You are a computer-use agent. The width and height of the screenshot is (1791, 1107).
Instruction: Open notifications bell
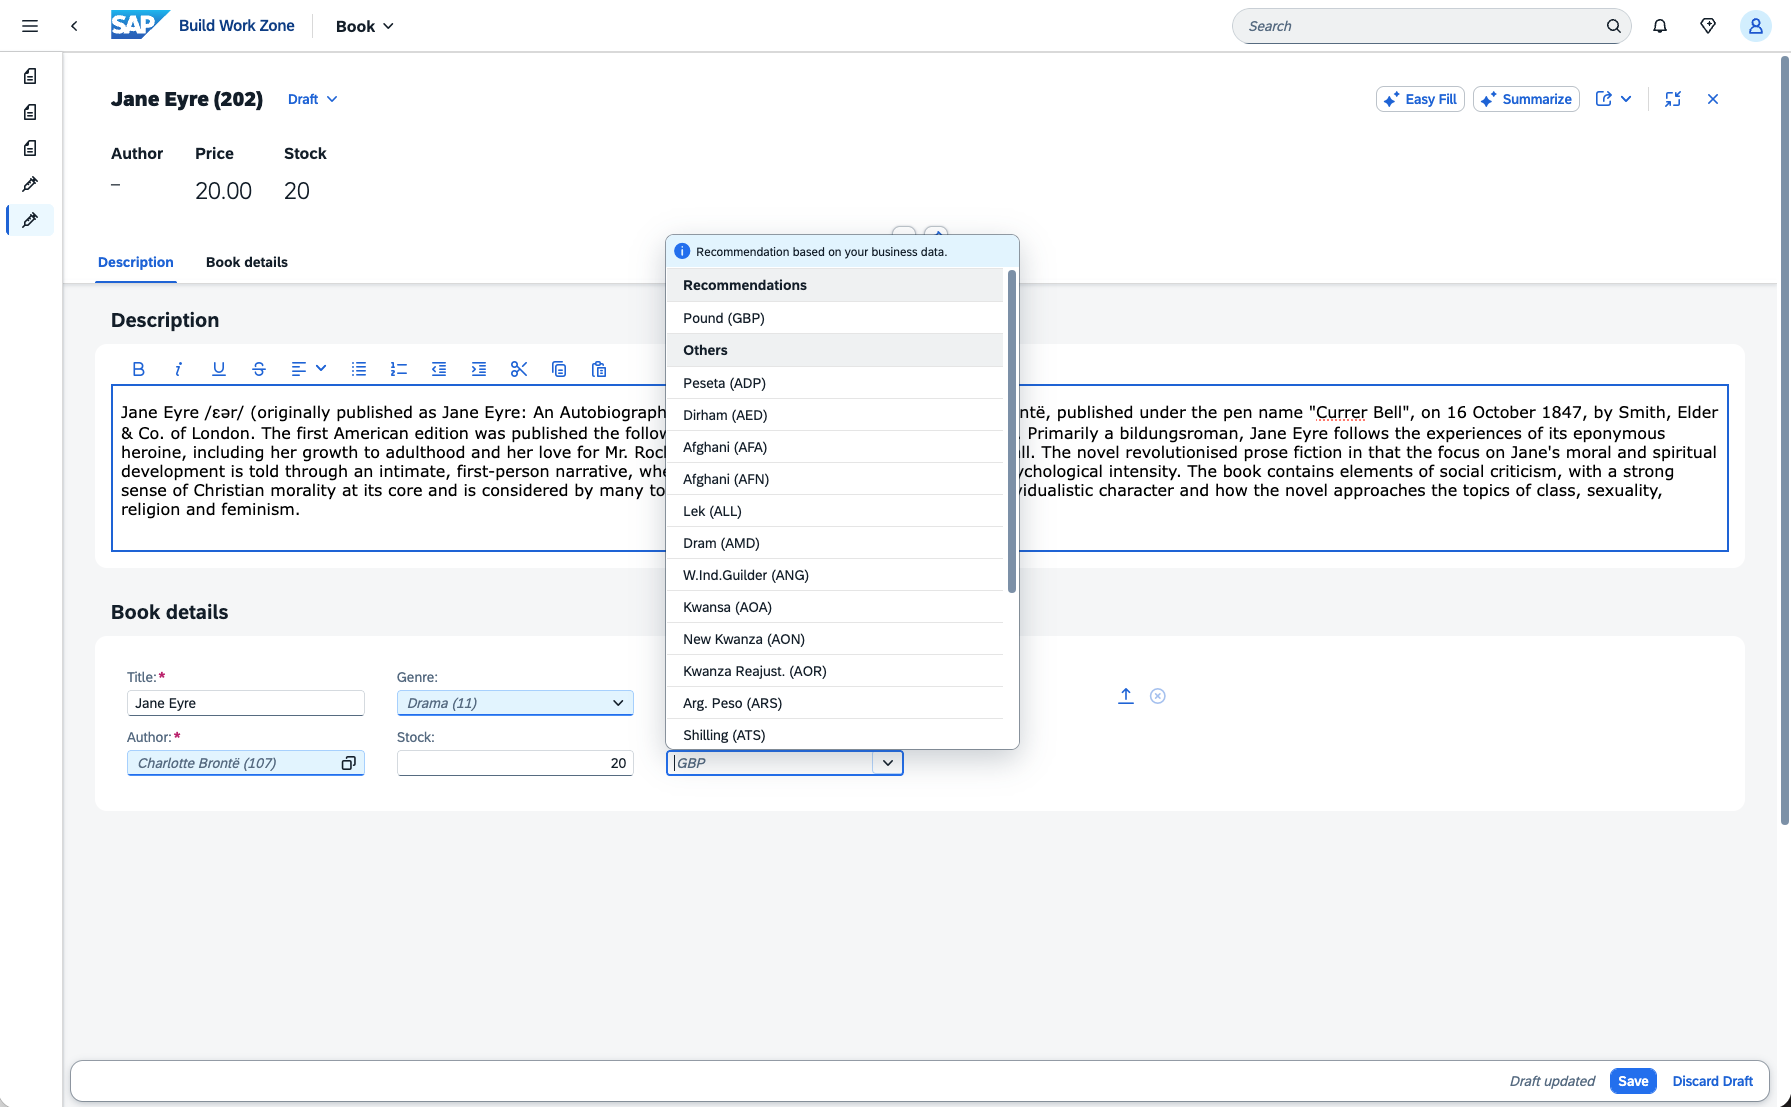click(x=1660, y=26)
